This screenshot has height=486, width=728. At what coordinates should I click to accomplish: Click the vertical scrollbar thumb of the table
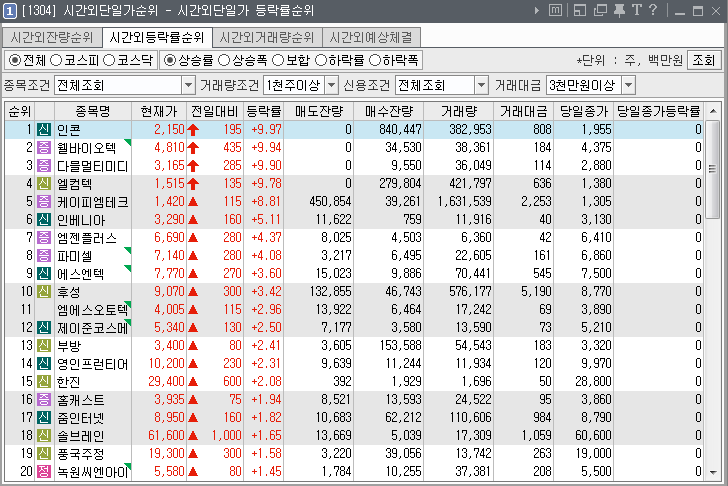[x=713, y=169]
